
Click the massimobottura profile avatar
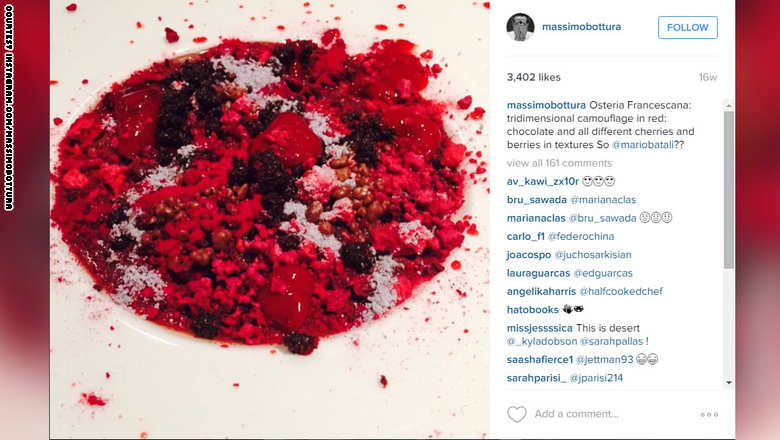click(520, 27)
